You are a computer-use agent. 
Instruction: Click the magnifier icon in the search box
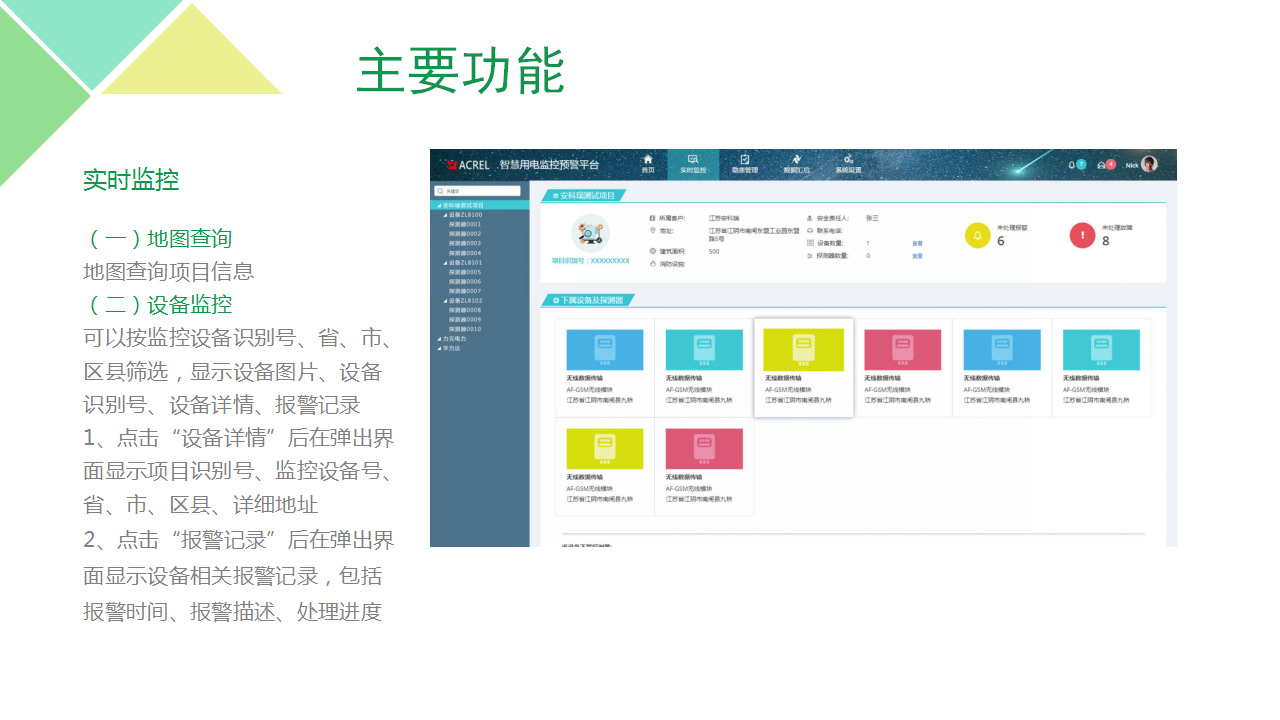point(439,190)
